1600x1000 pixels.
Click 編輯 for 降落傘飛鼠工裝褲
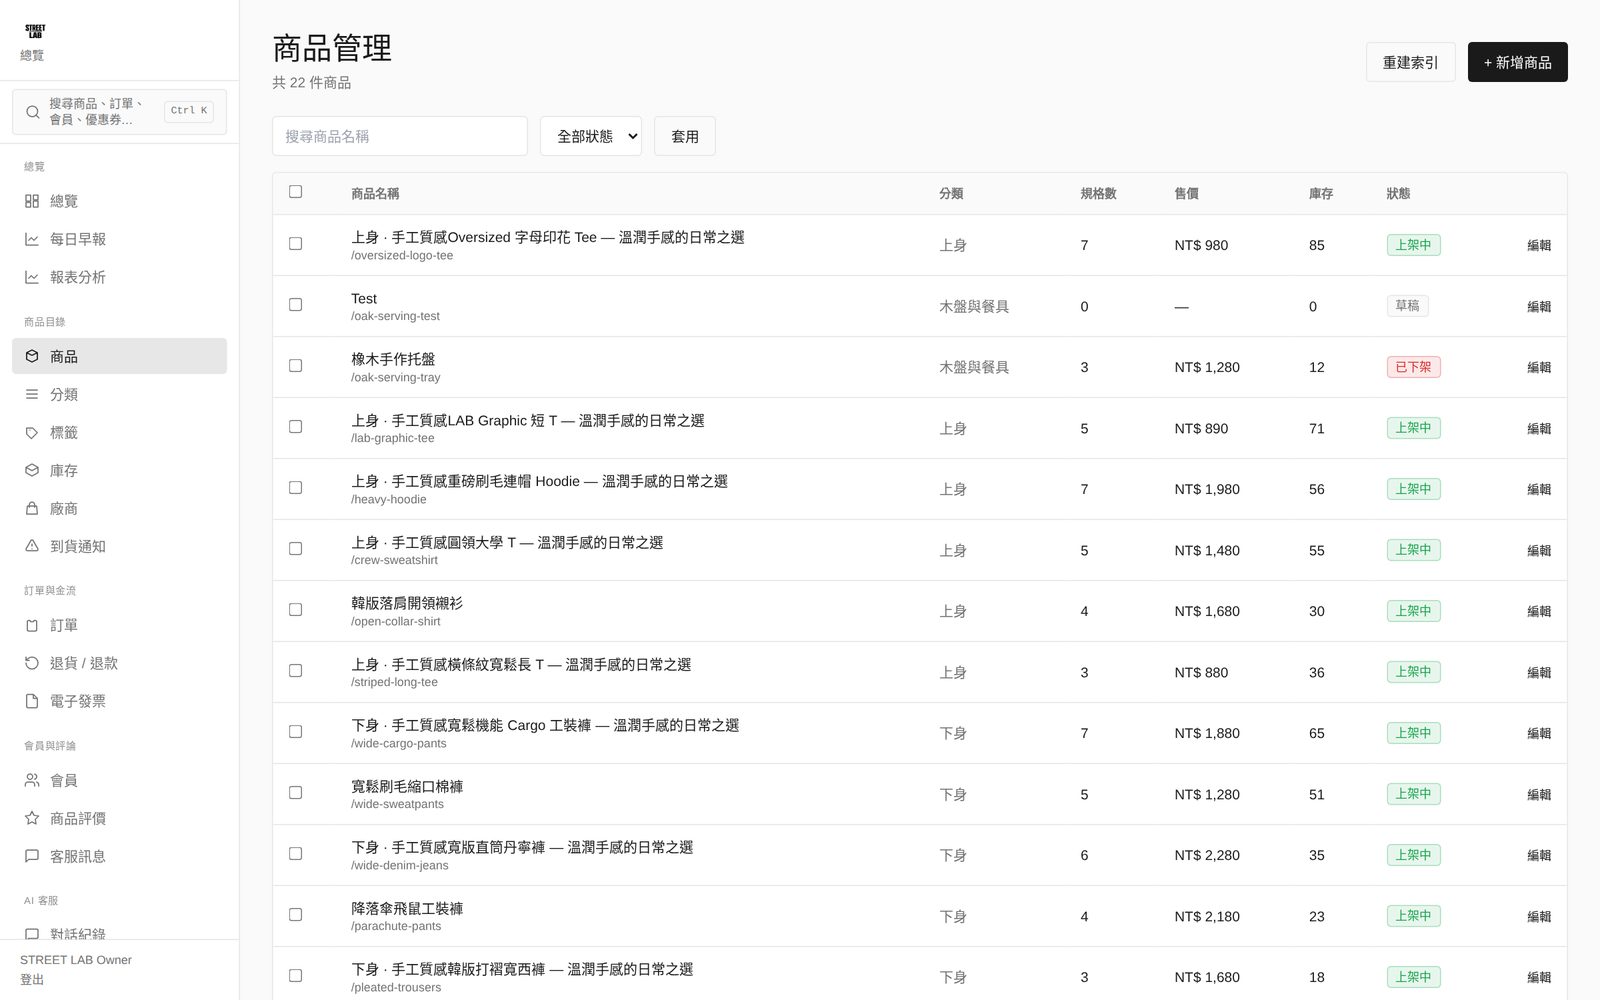click(1539, 916)
